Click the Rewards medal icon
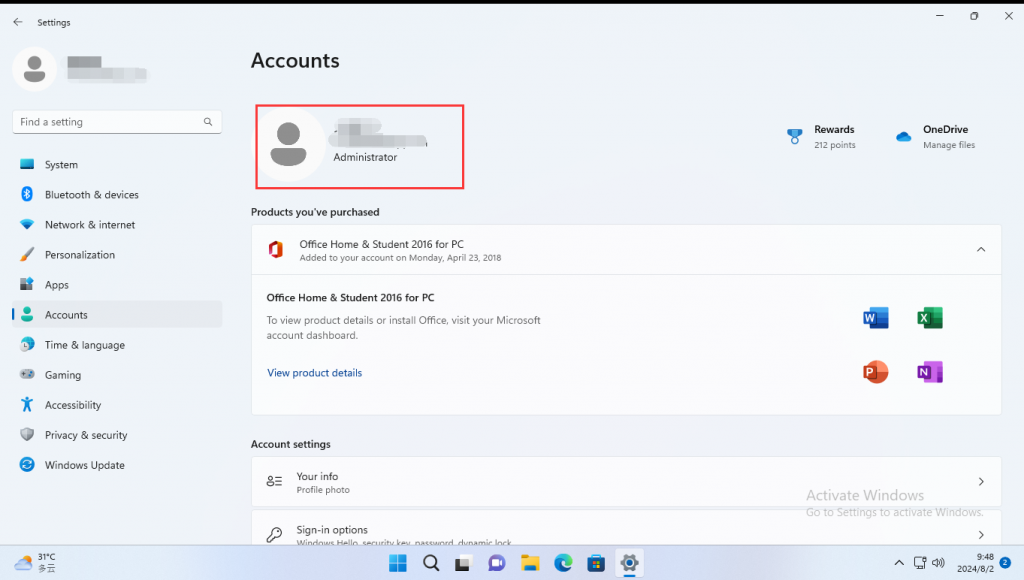This screenshot has height=580, width=1024. [x=794, y=136]
